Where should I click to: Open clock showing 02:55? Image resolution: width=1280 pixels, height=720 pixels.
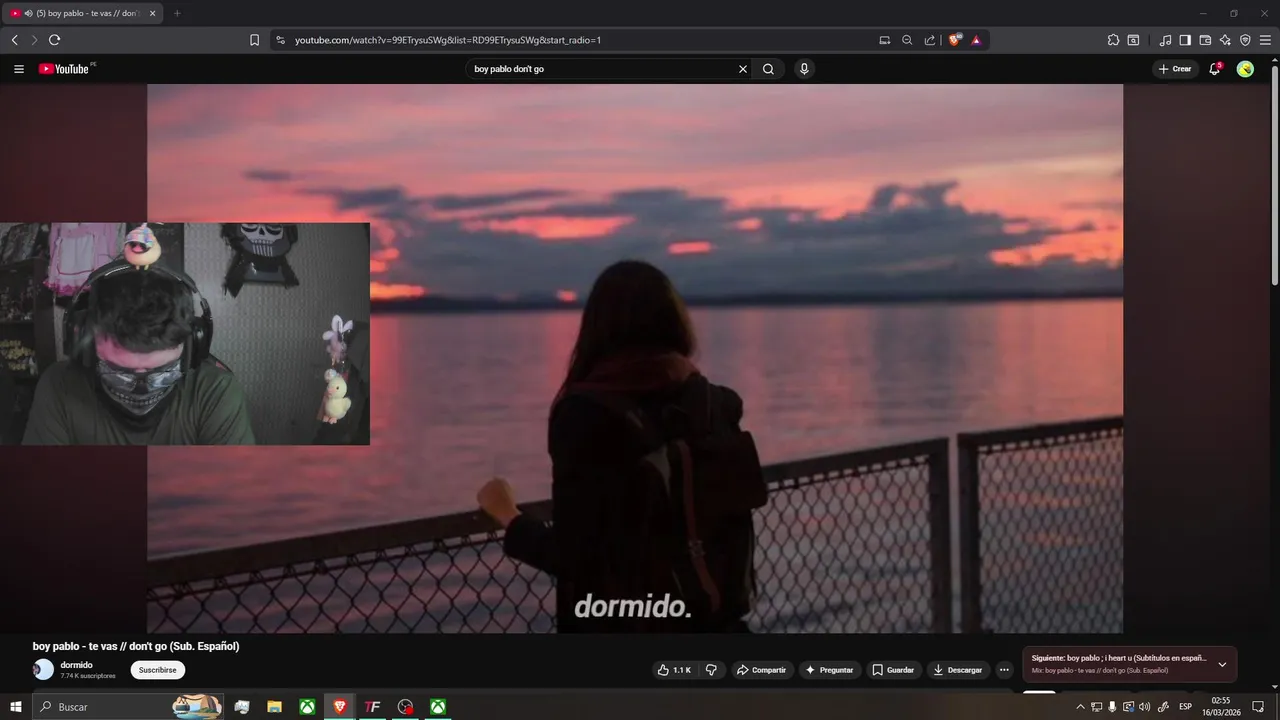[1220, 707]
